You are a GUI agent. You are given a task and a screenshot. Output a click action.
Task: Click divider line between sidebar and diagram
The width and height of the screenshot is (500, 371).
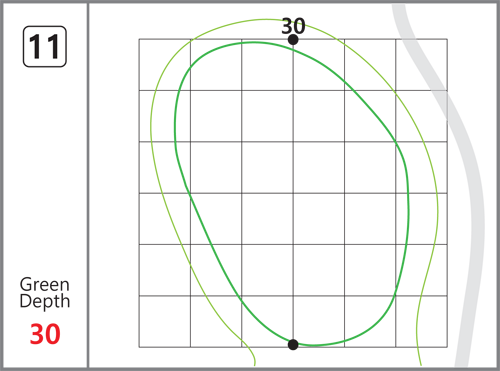point(88,185)
